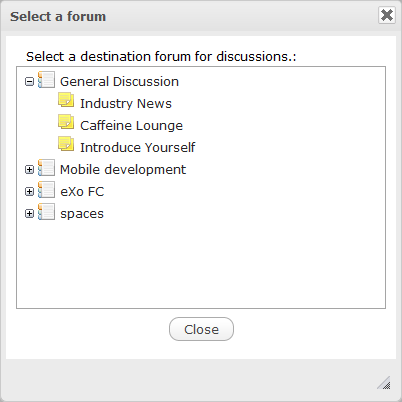Click the Industry News forum icon
The width and height of the screenshot is (402, 402).
point(66,100)
